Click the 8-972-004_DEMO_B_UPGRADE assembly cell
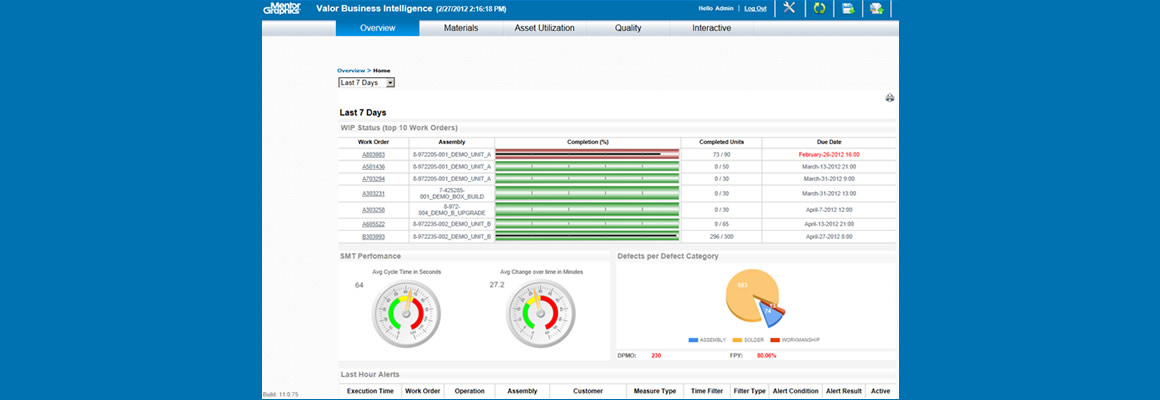This screenshot has height=400, width=1160. 451,210
